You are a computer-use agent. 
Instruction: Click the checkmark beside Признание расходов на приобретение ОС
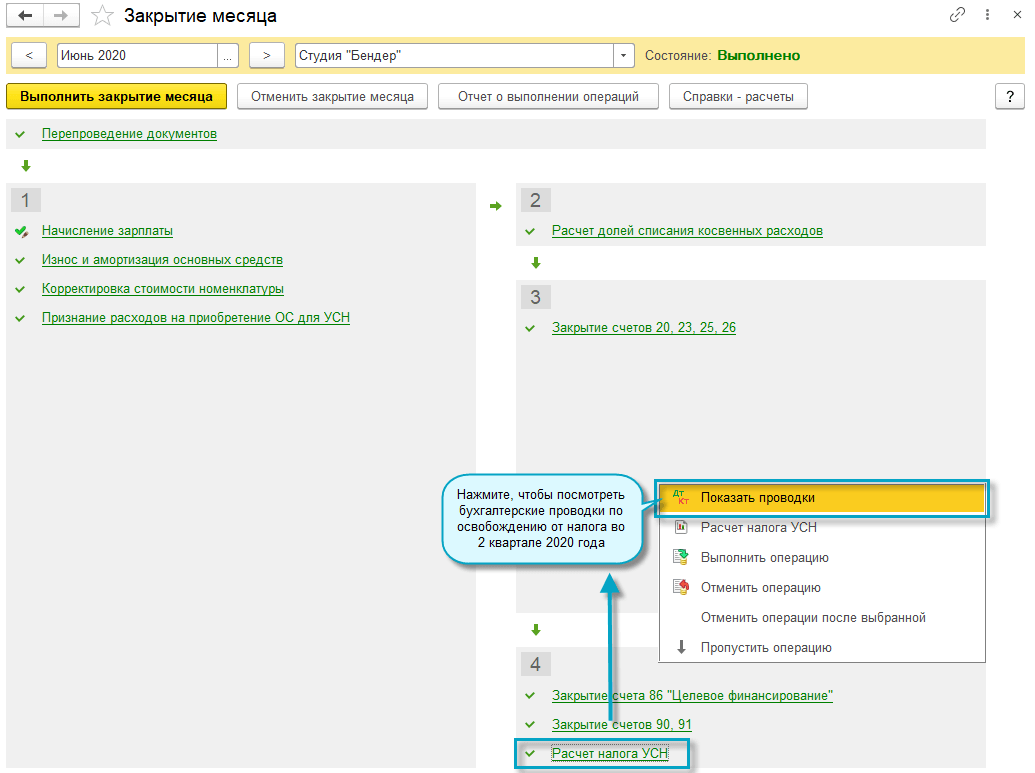click(20, 319)
